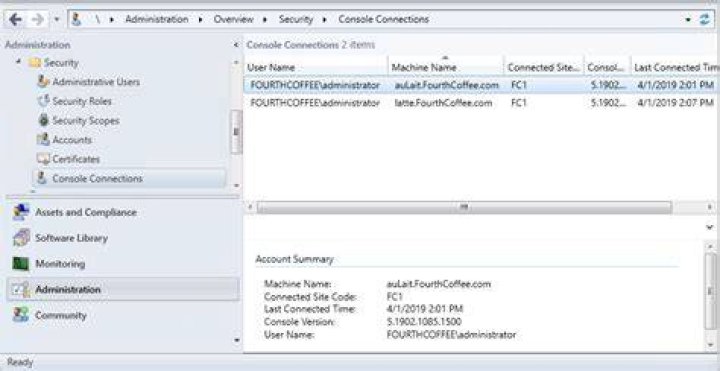
Task: Click the Certificates node icon
Action: [43, 159]
